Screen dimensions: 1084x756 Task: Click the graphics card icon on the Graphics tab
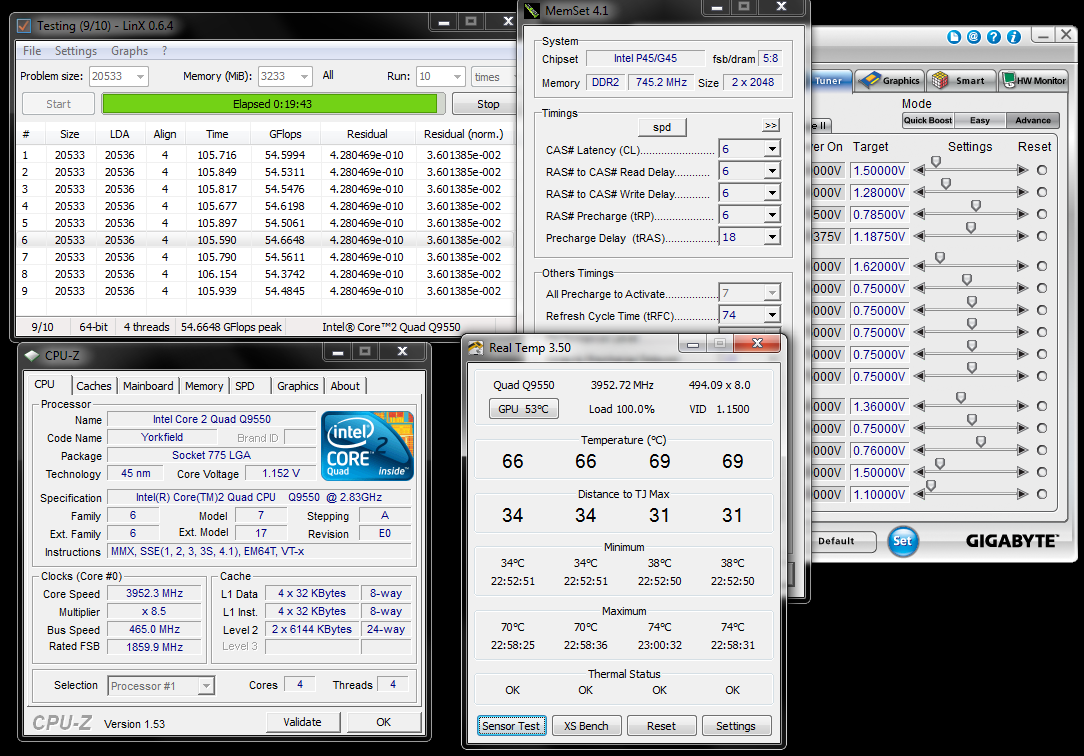coord(869,80)
